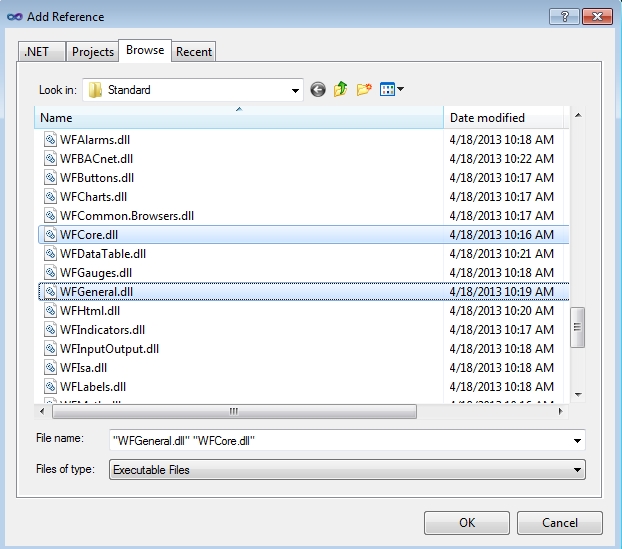This screenshot has height=549, width=622.
Task: Open the View Menu icon
Action: tap(387, 89)
